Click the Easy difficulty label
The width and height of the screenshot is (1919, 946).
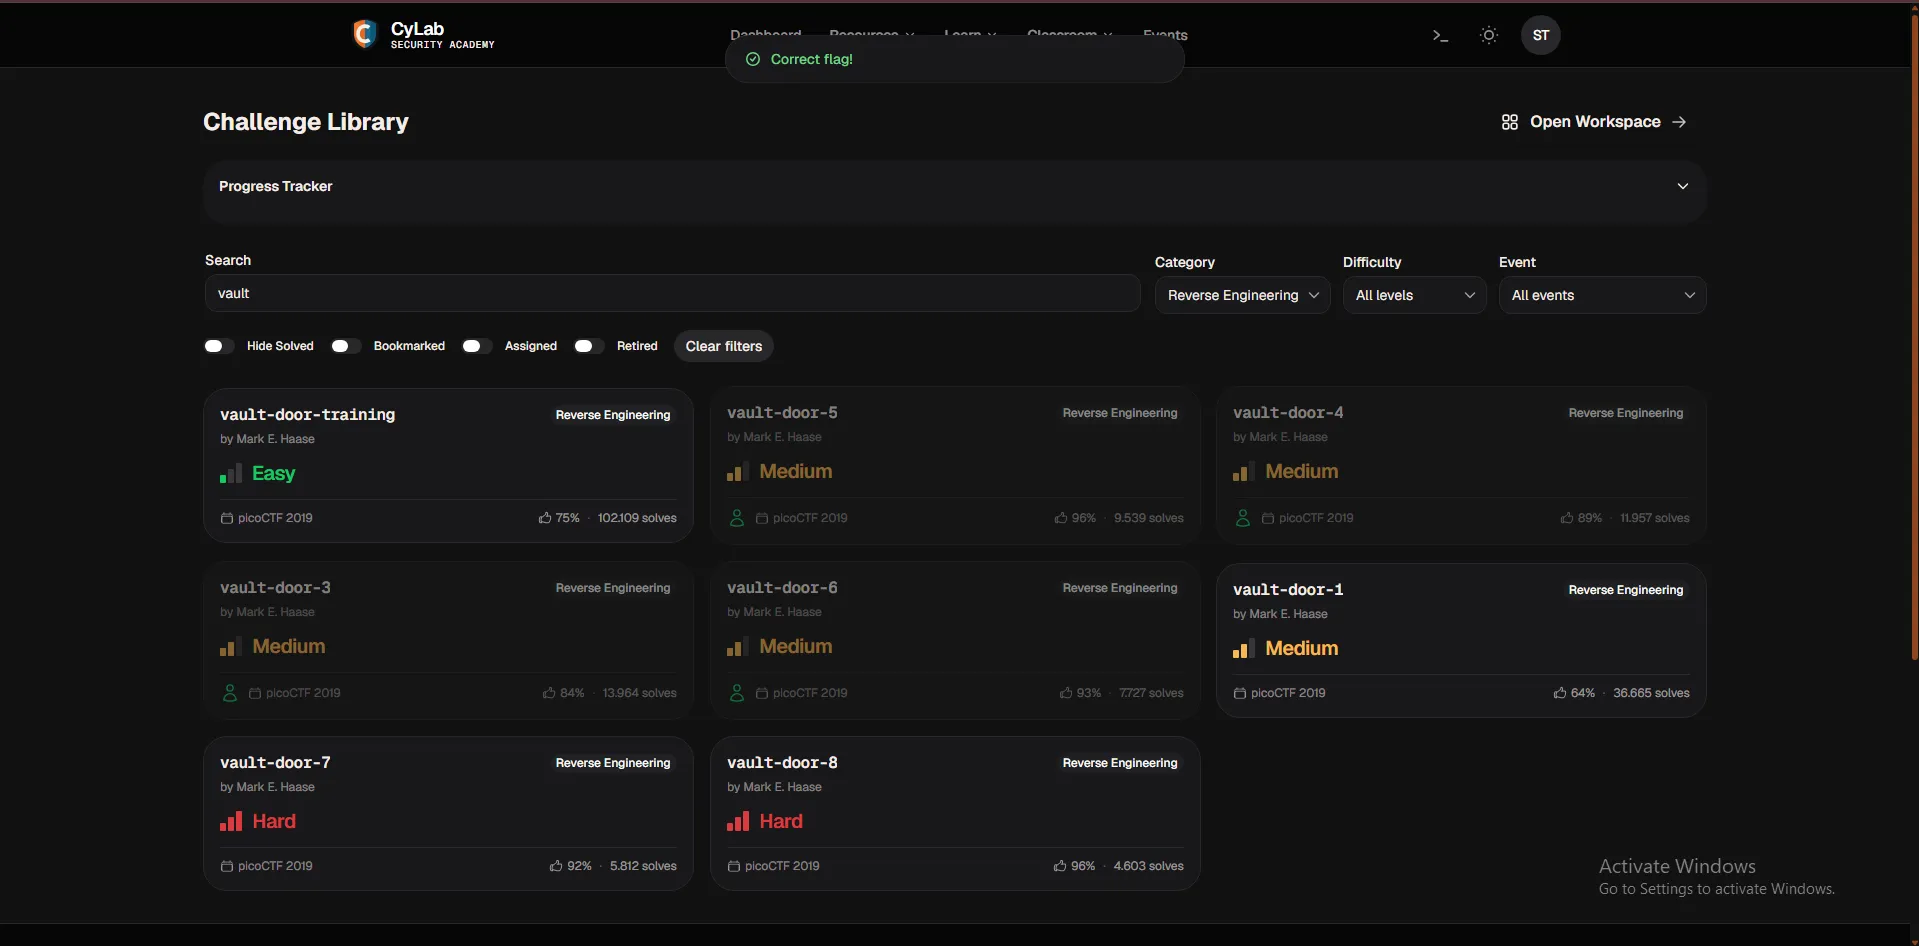pyautogui.click(x=274, y=473)
